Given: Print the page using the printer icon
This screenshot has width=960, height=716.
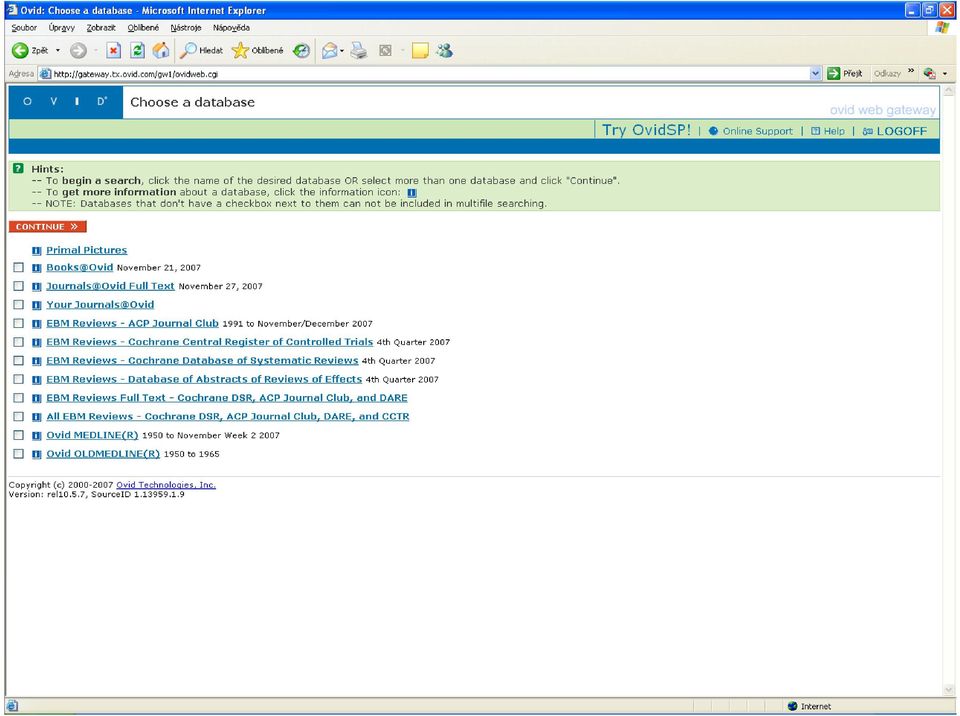Looking at the screenshot, I should click(x=359, y=51).
